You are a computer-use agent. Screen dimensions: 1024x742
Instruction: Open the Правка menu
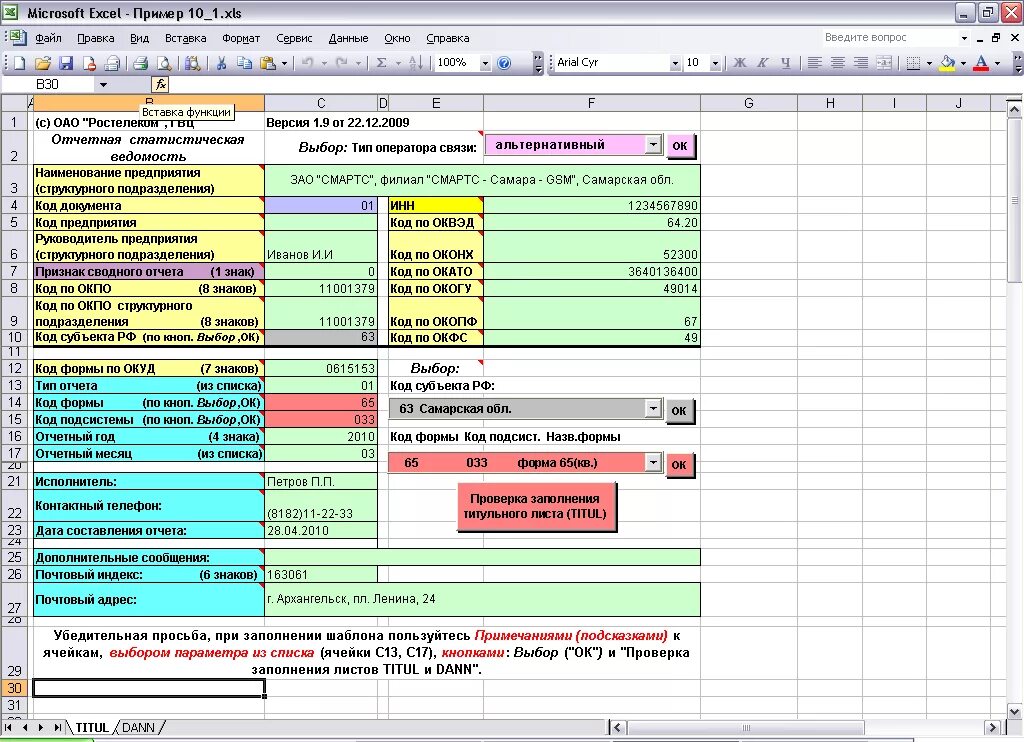(x=95, y=39)
